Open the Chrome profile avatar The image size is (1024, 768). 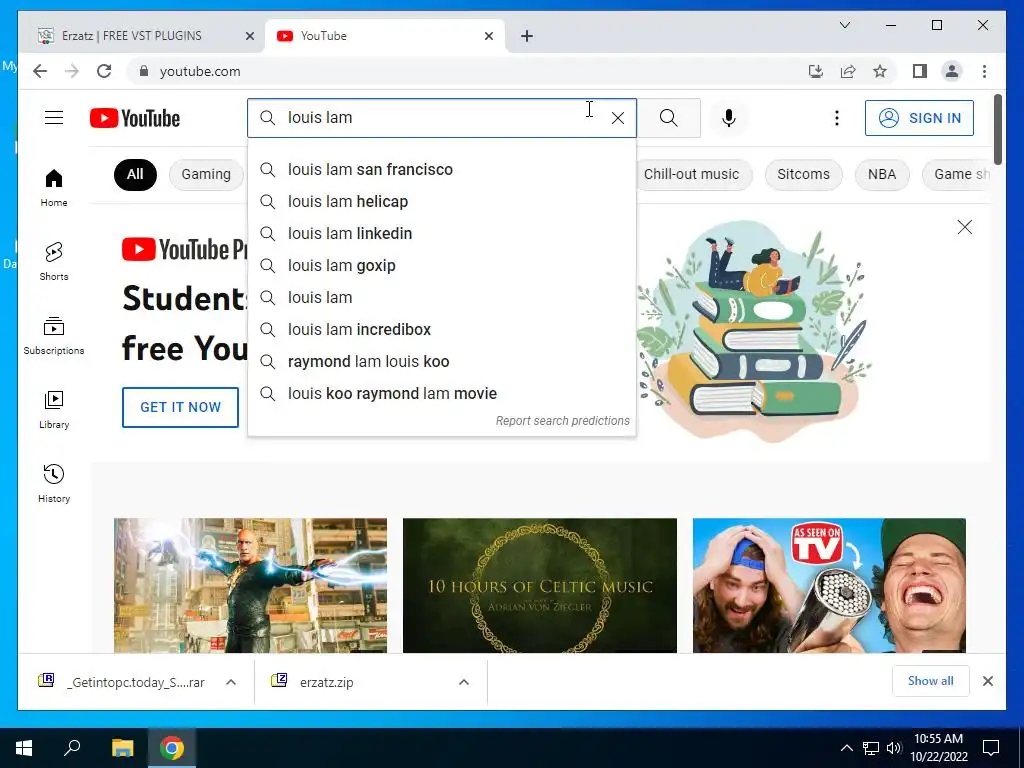point(952,71)
